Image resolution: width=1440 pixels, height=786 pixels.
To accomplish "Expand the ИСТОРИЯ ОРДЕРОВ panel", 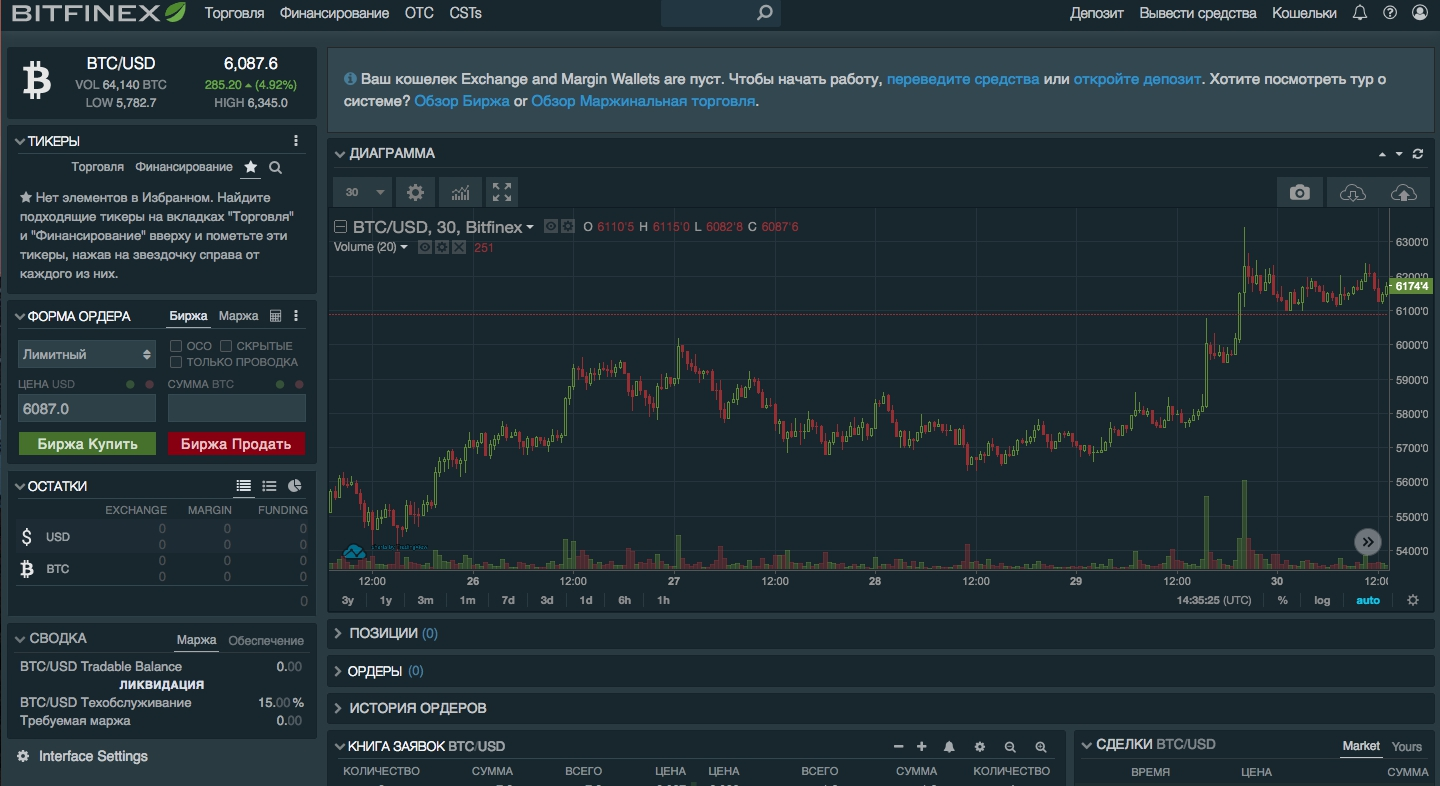I will (x=417, y=708).
